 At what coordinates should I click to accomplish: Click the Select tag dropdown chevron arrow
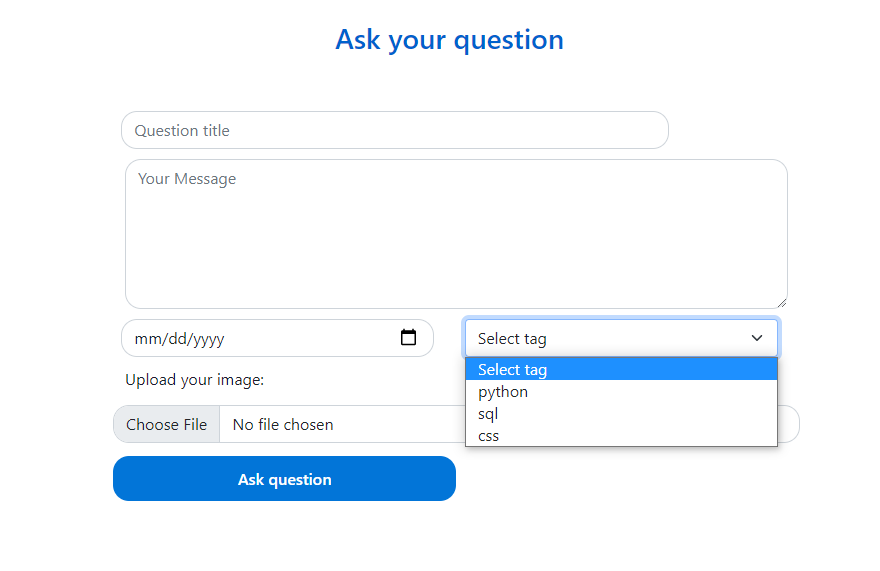tap(757, 338)
